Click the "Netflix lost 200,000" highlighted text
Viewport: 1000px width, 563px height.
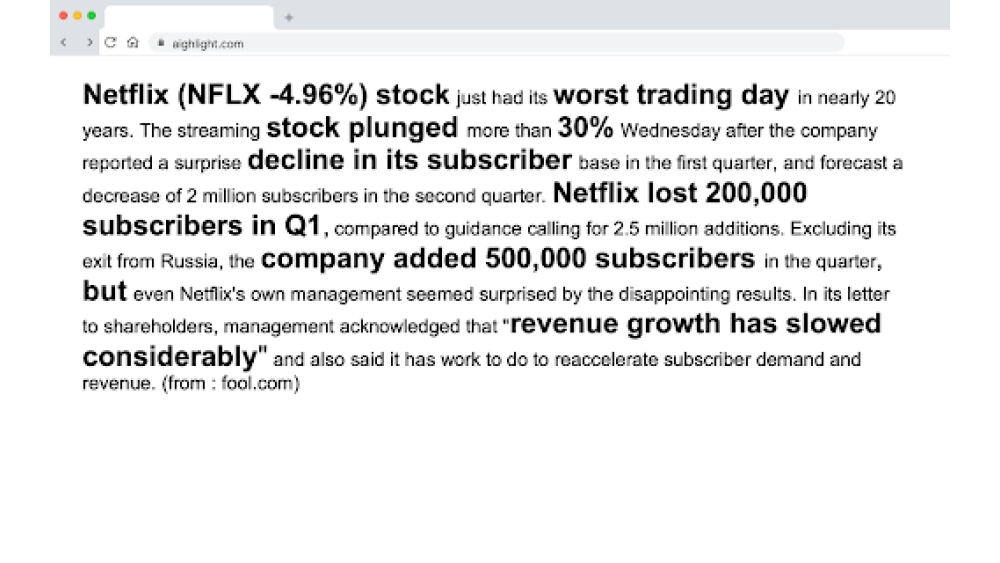(x=679, y=192)
